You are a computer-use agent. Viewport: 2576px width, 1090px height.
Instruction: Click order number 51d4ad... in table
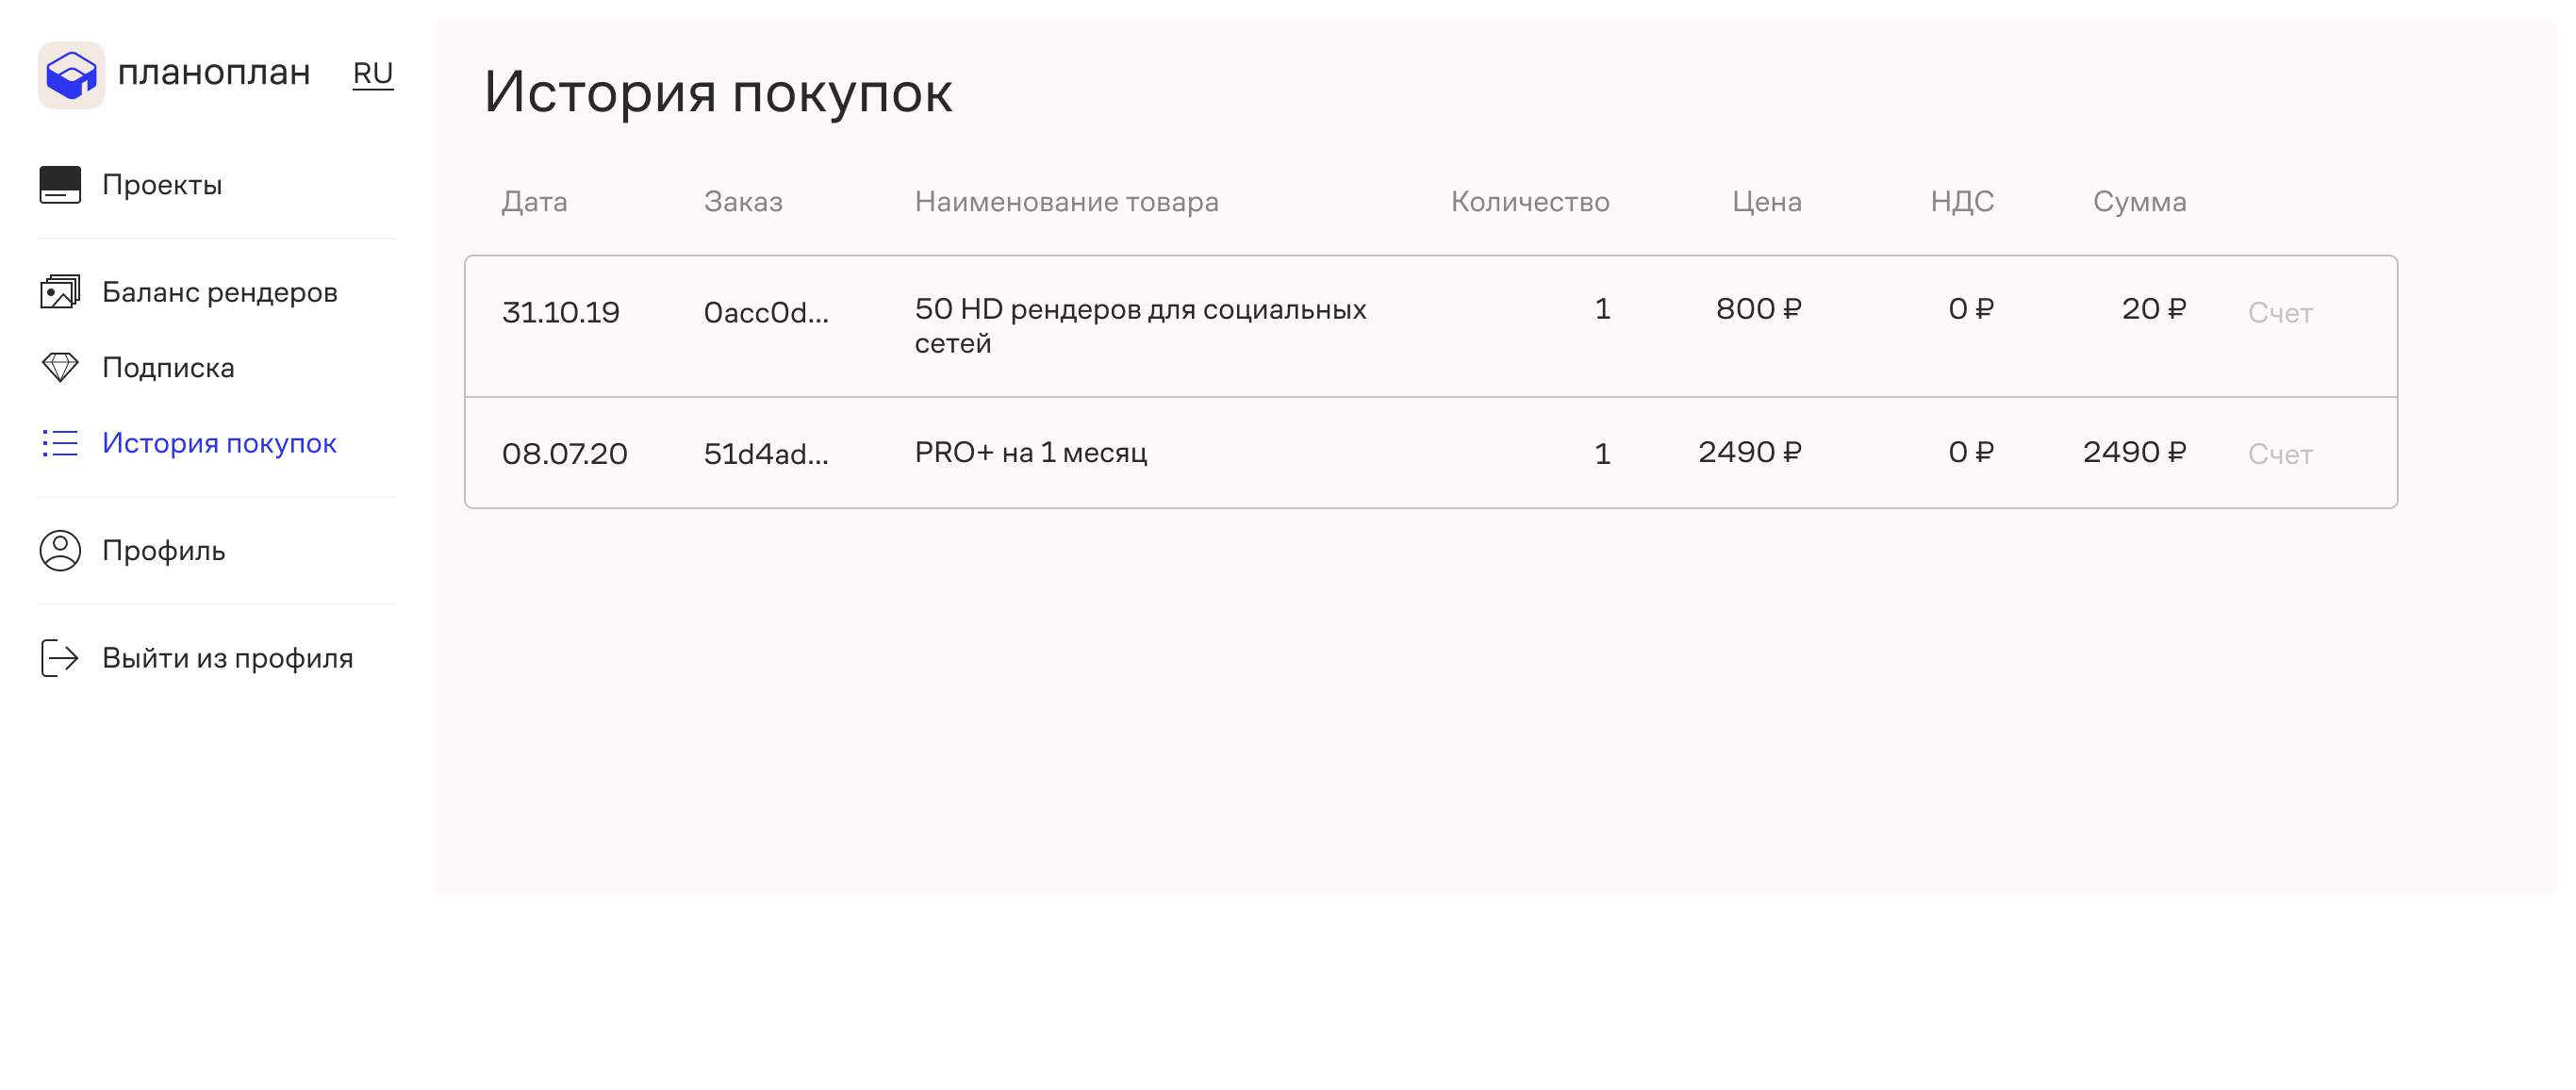[x=766, y=454]
